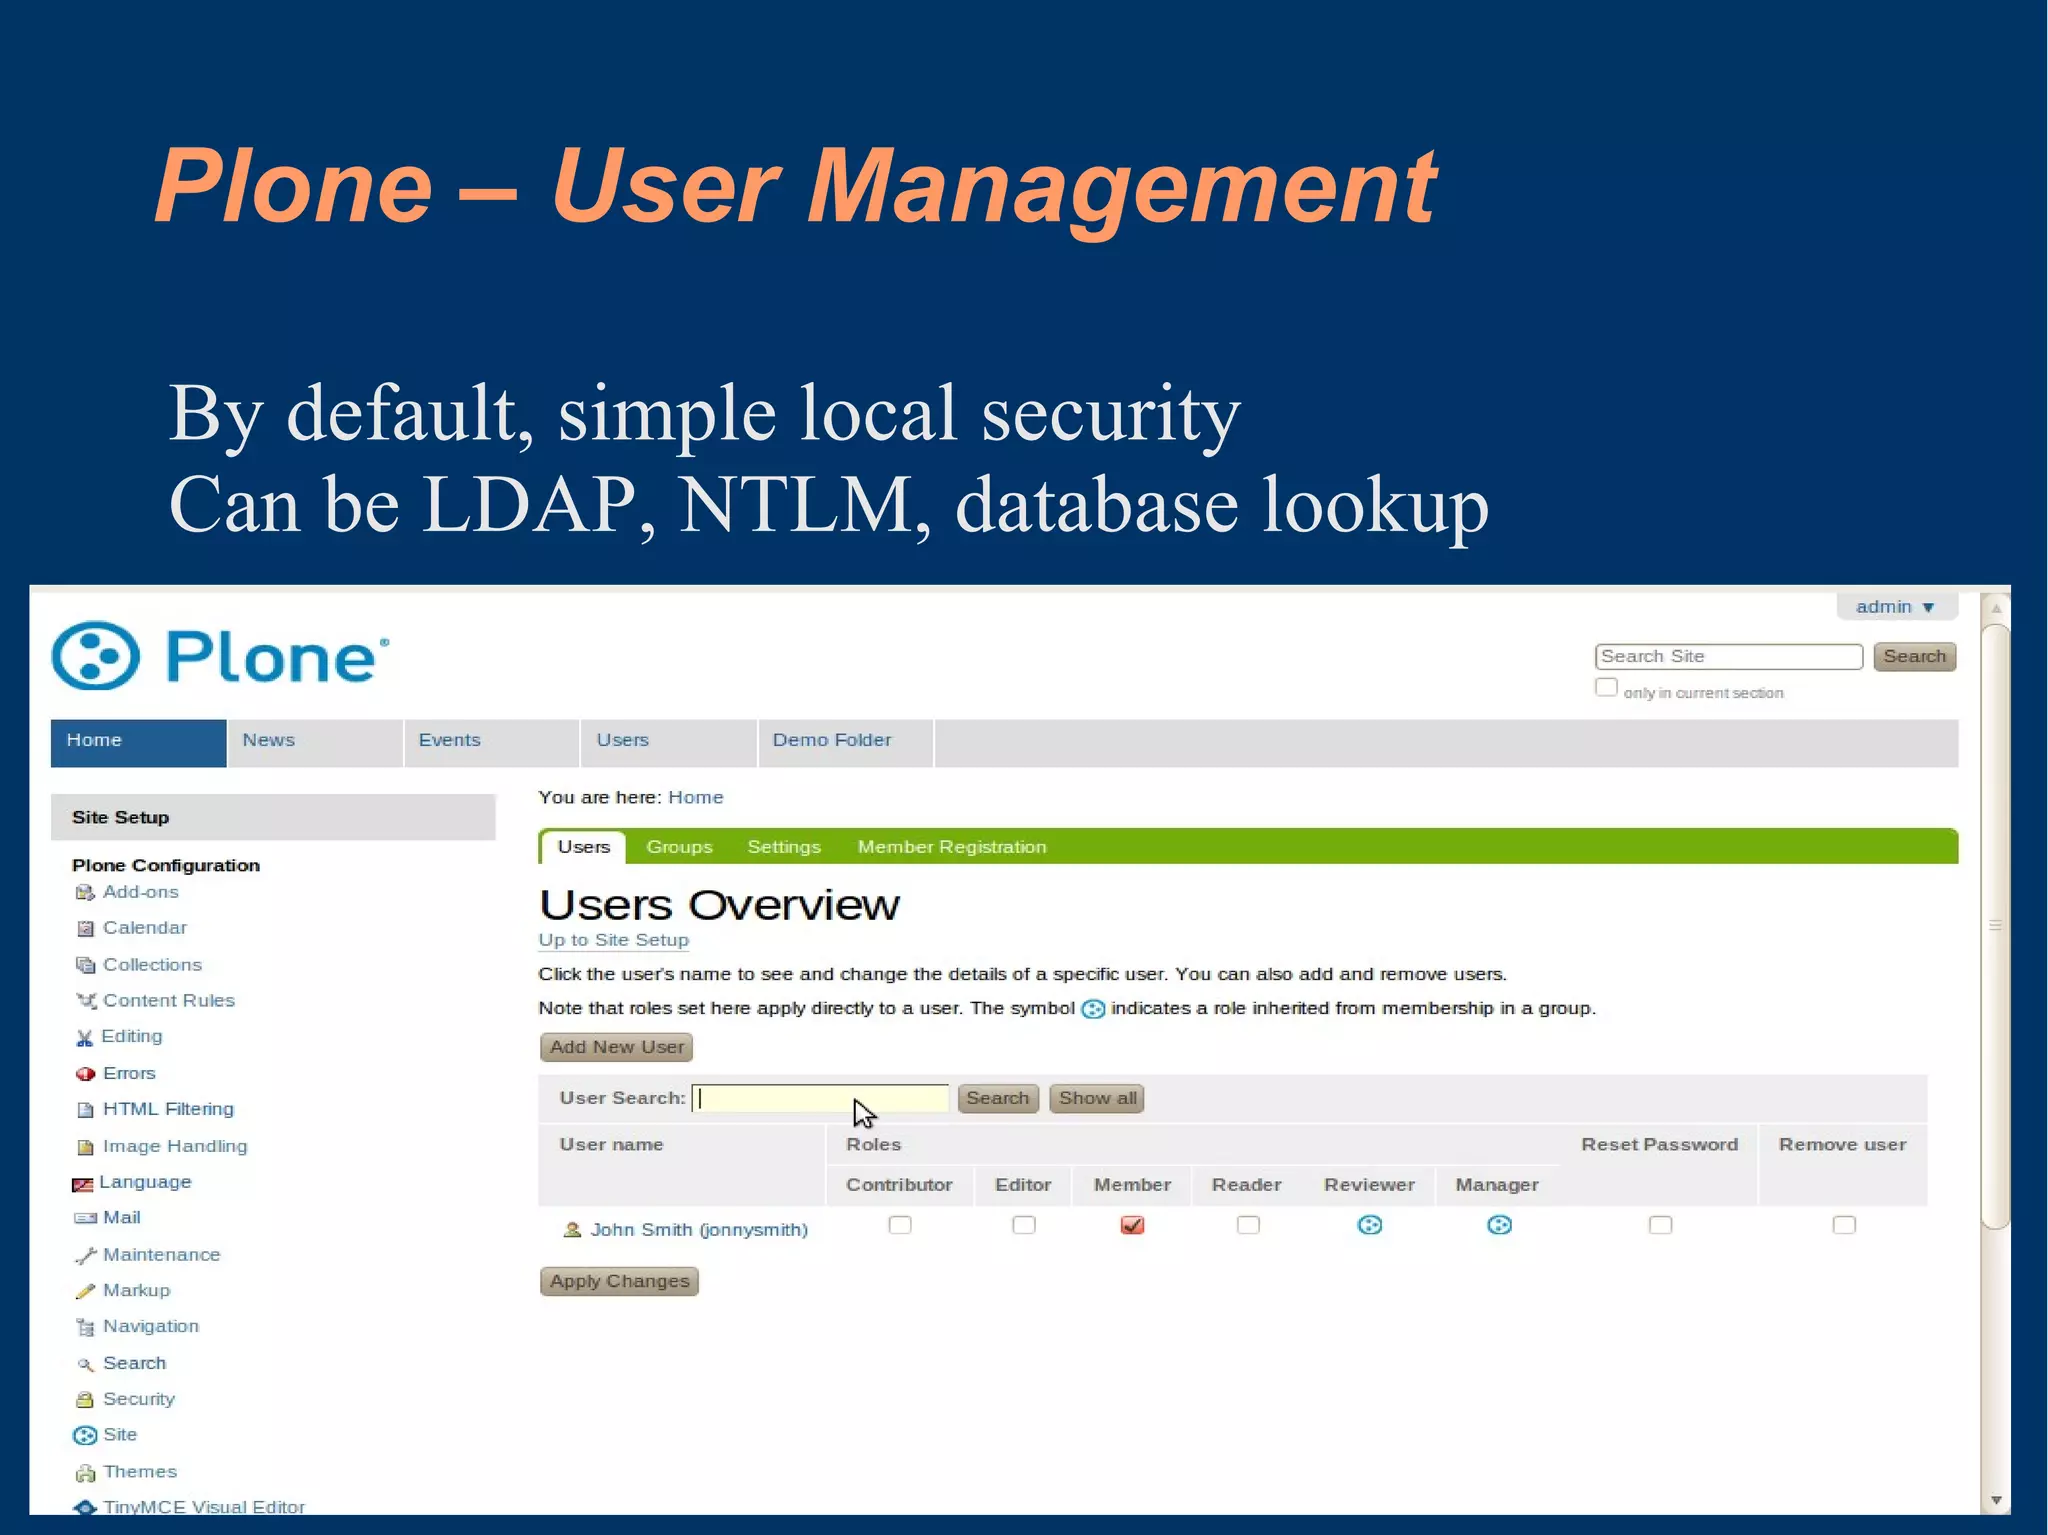The height and width of the screenshot is (1535, 2048).
Task: Open Users in navigation bar
Action: pos(669,743)
